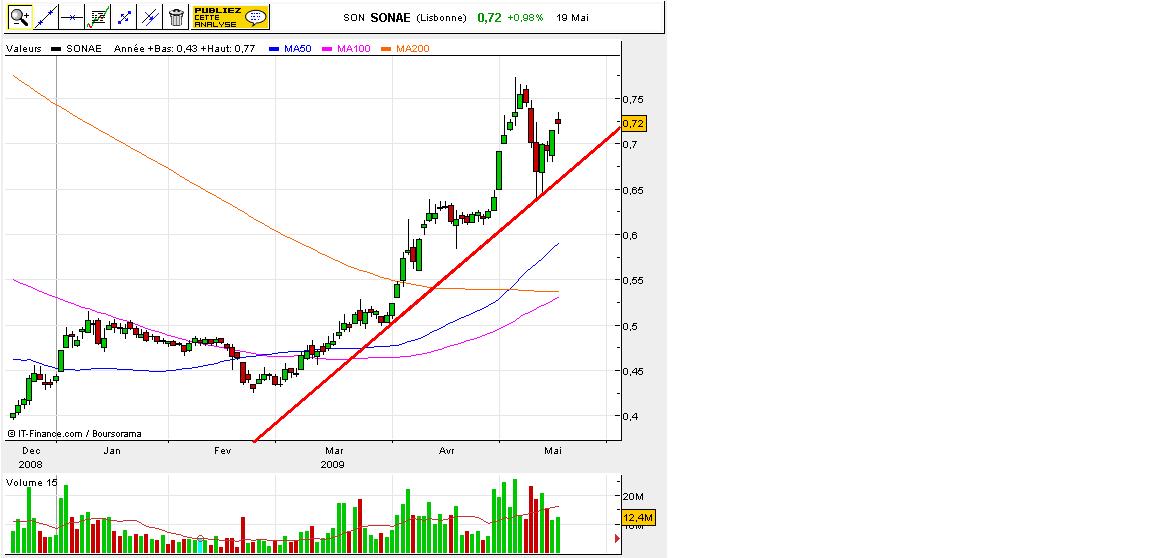Select the parallel channel lines tool

(149, 16)
